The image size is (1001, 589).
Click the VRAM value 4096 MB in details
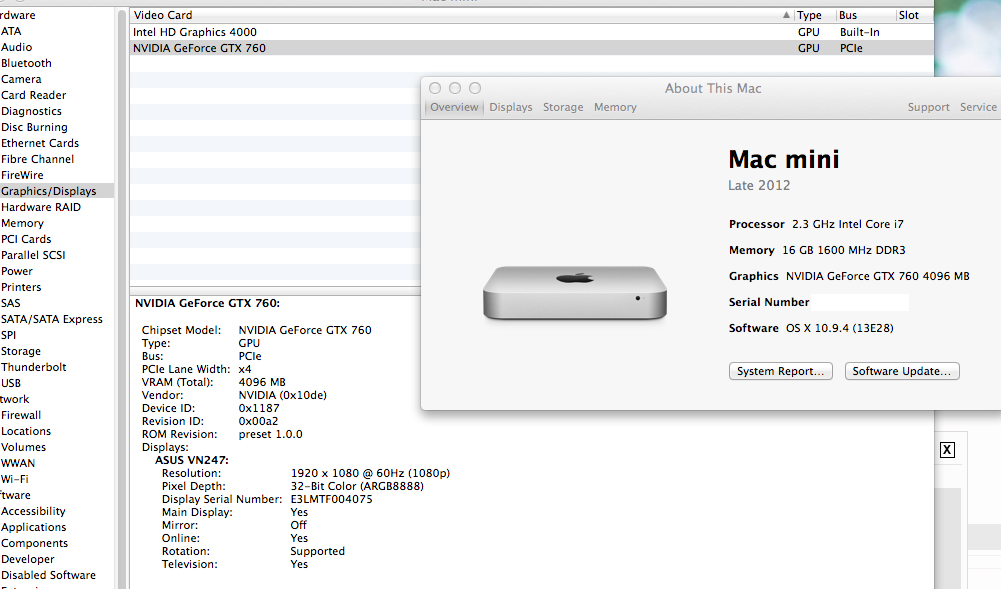coord(262,382)
